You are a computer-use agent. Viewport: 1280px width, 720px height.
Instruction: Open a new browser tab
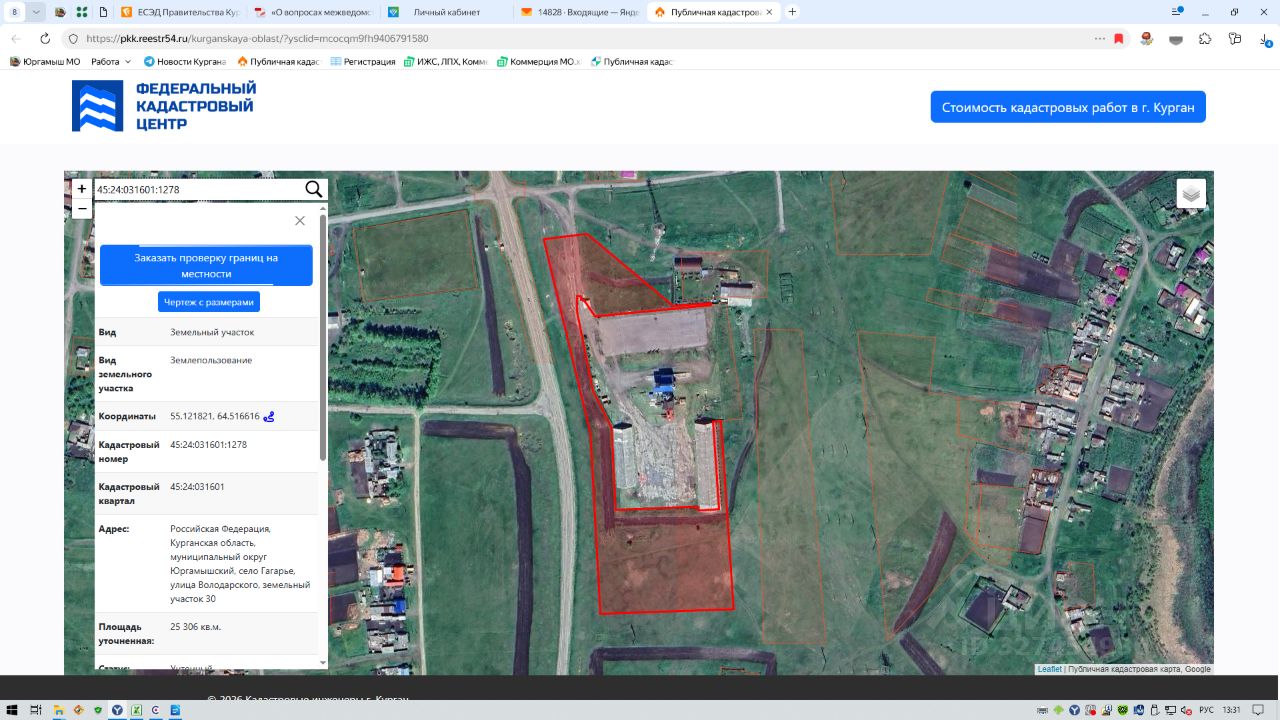[793, 12]
